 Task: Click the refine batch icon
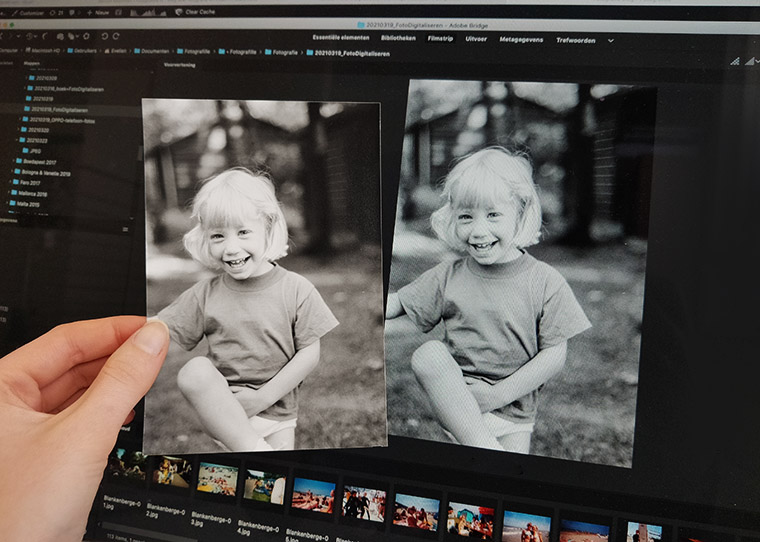(73, 36)
